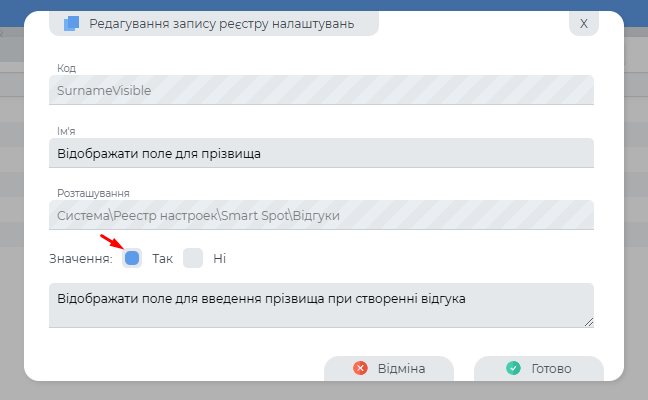Toggle the blue "Так" checkbox
648x400 pixels.
pos(132,258)
